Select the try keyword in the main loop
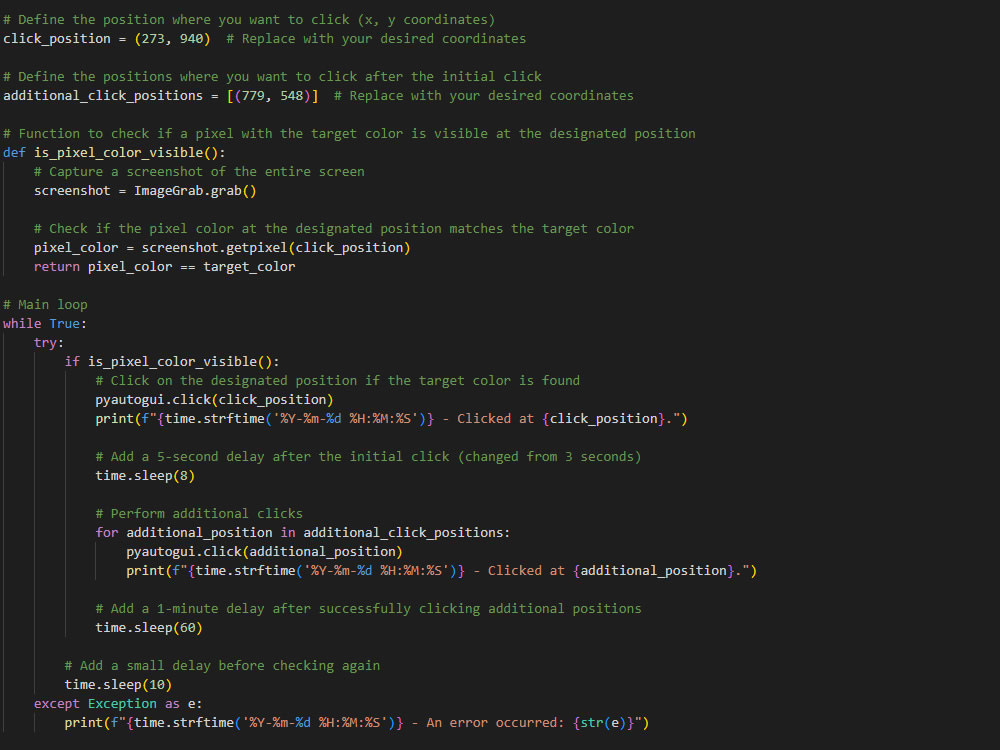This screenshot has width=1000, height=750. 45,342
